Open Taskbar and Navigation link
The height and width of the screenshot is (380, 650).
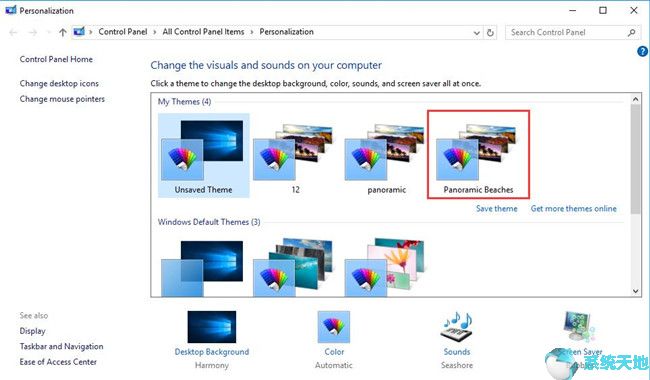click(x=61, y=346)
